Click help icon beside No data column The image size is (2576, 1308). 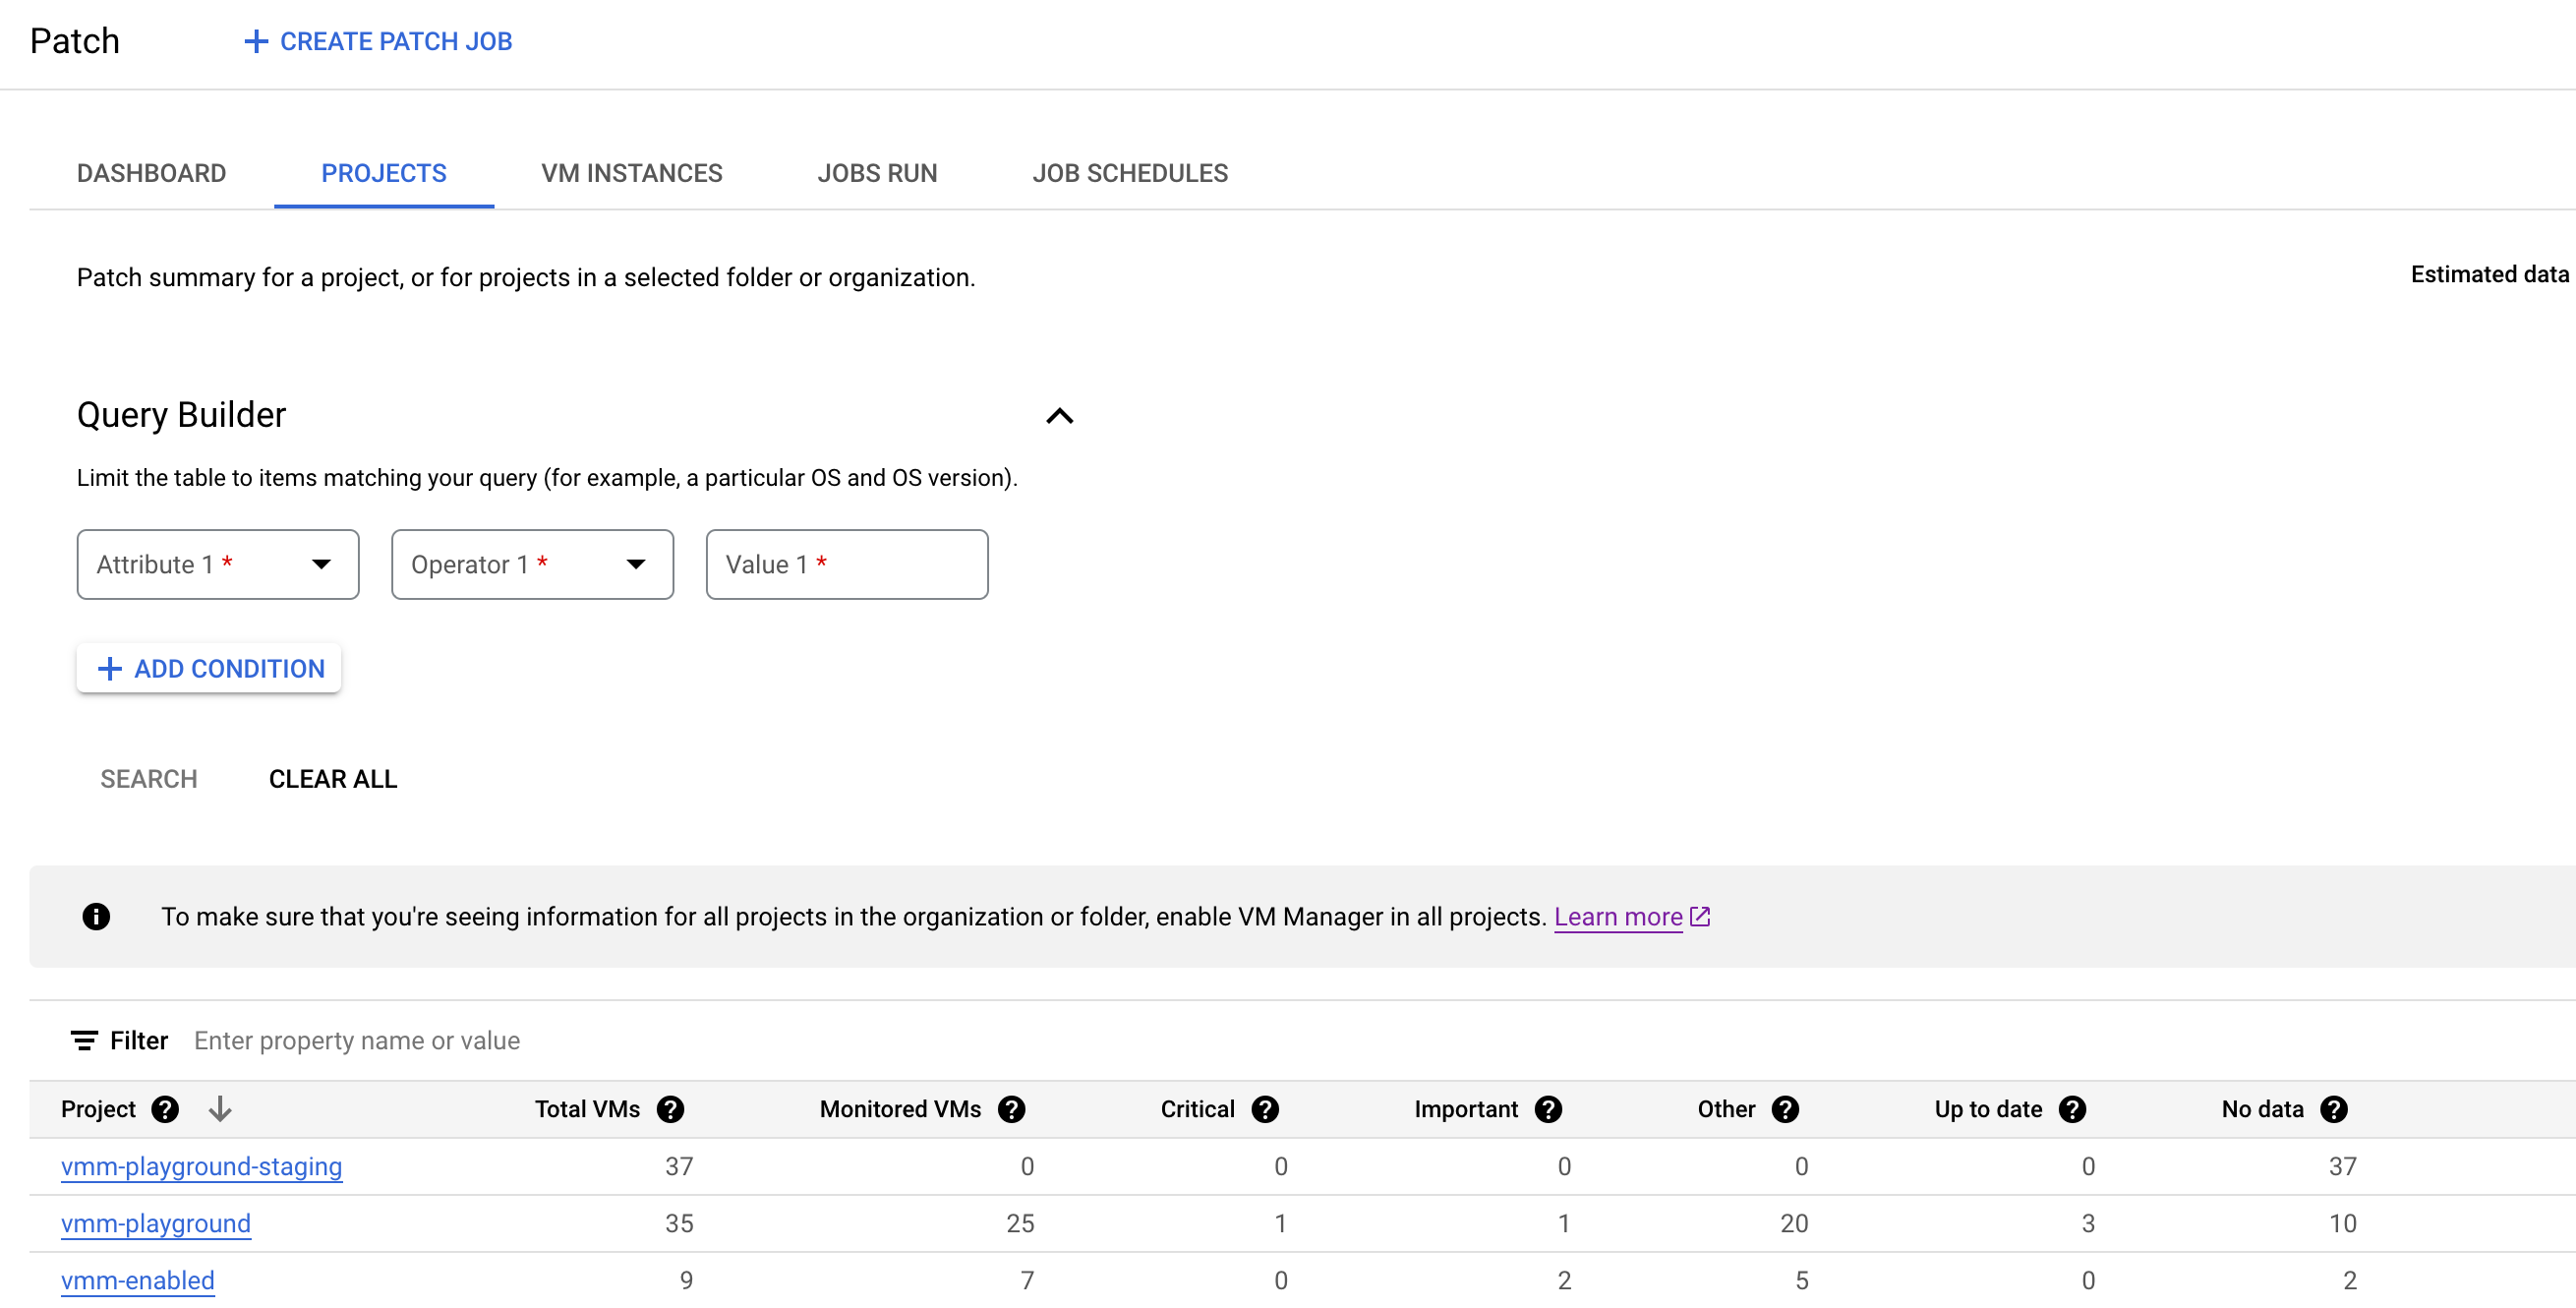[x=2333, y=1109]
